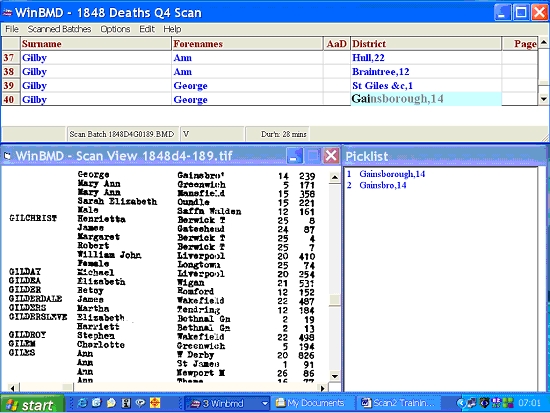Click the second quick launch icon
Image resolution: width=550 pixels, height=413 pixels.
(x=97, y=403)
